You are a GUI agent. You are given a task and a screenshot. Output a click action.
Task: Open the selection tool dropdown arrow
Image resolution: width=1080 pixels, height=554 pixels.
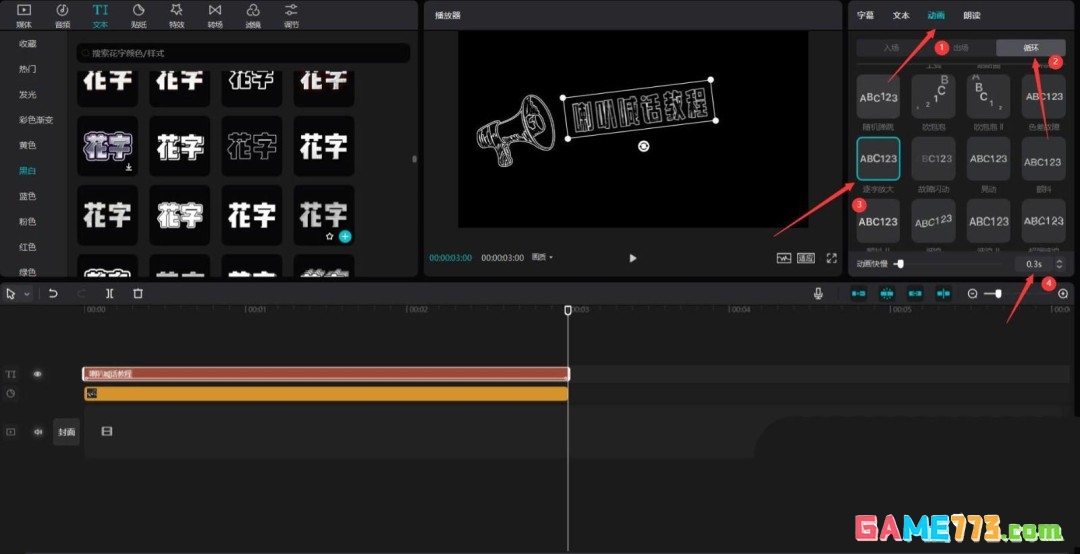[x=27, y=294]
